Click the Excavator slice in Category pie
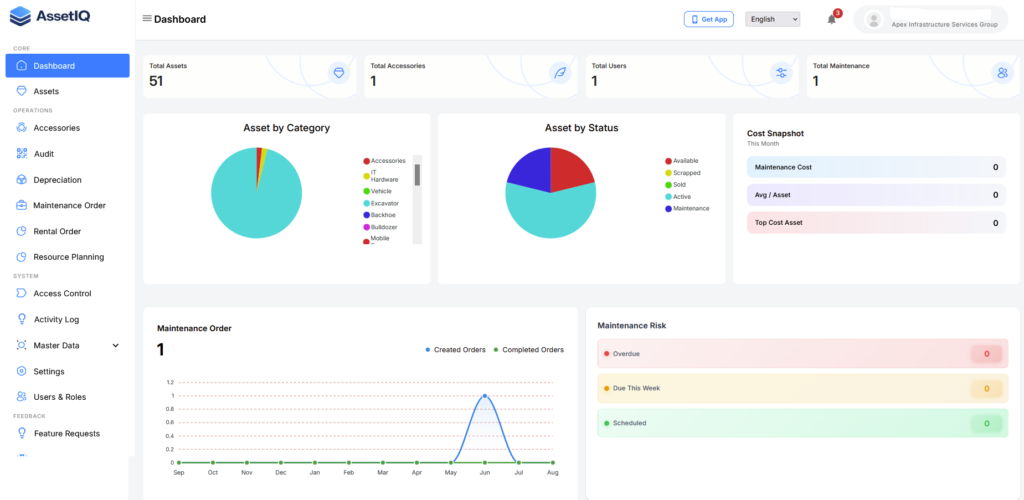The height and width of the screenshot is (500, 1024). (x=255, y=202)
